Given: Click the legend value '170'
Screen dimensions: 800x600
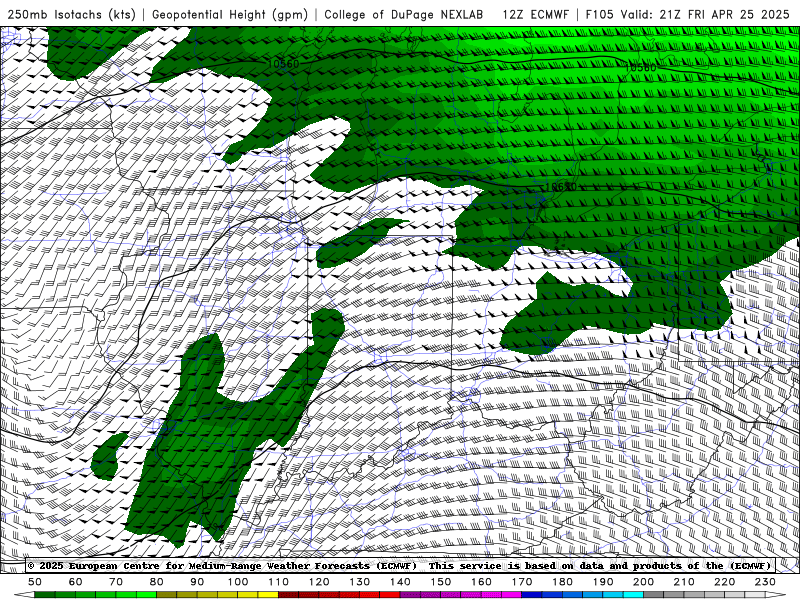Looking at the screenshot, I should pyautogui.click(x=522, y=582).
